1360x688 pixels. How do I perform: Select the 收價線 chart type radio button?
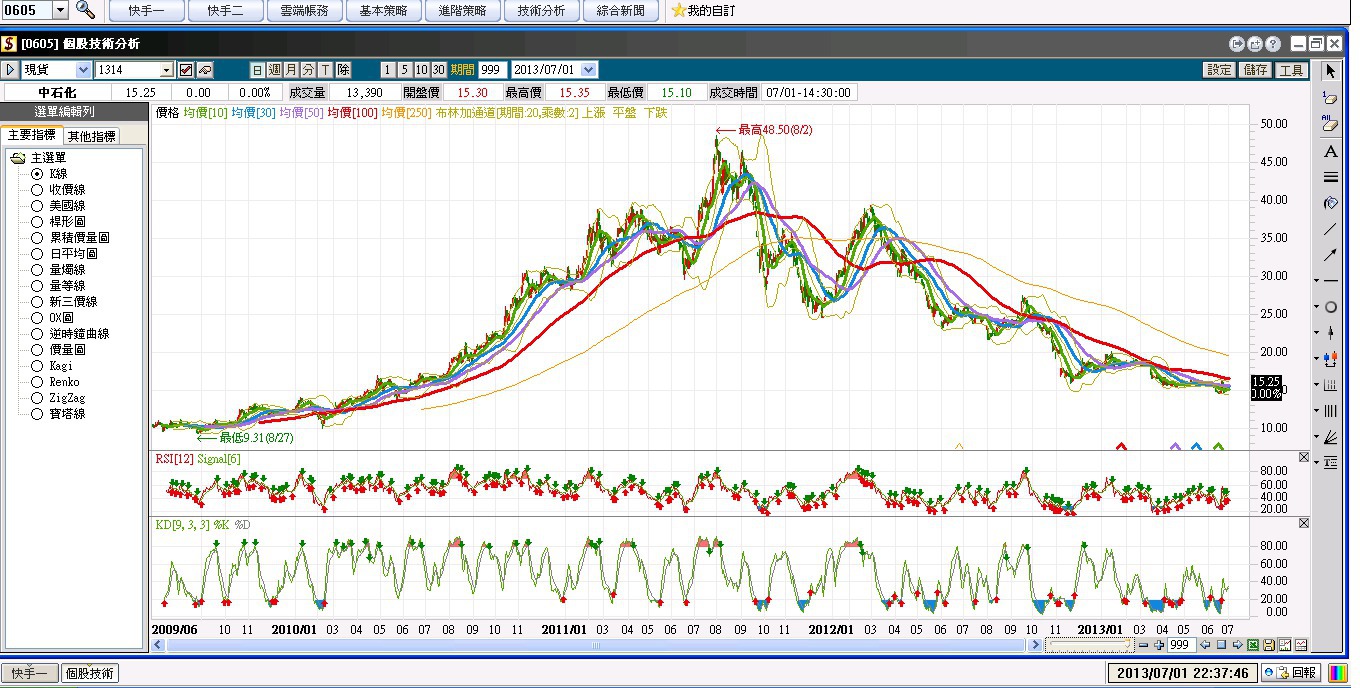pos(37,190)
